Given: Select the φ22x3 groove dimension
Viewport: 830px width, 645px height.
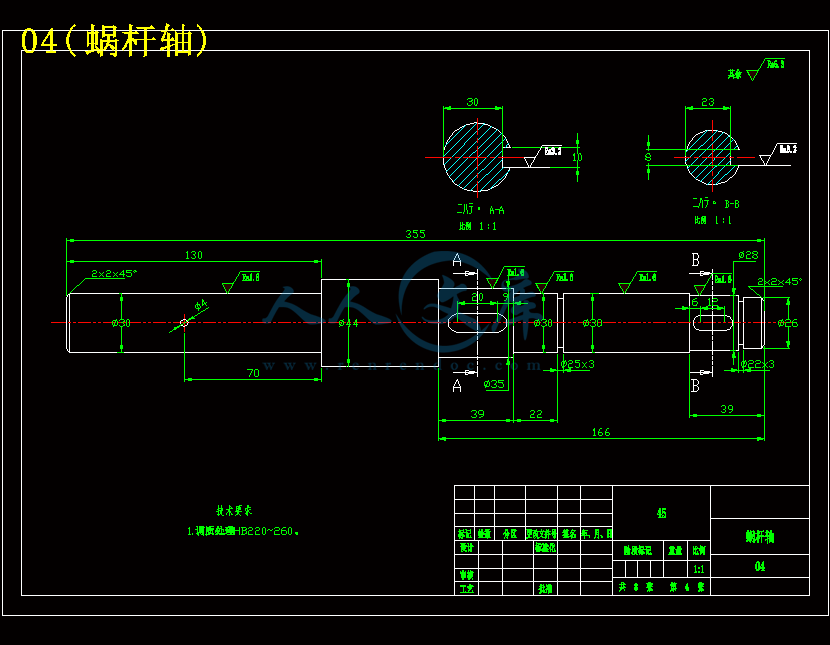Looking at the screenshot, I should tap(757, 364).
